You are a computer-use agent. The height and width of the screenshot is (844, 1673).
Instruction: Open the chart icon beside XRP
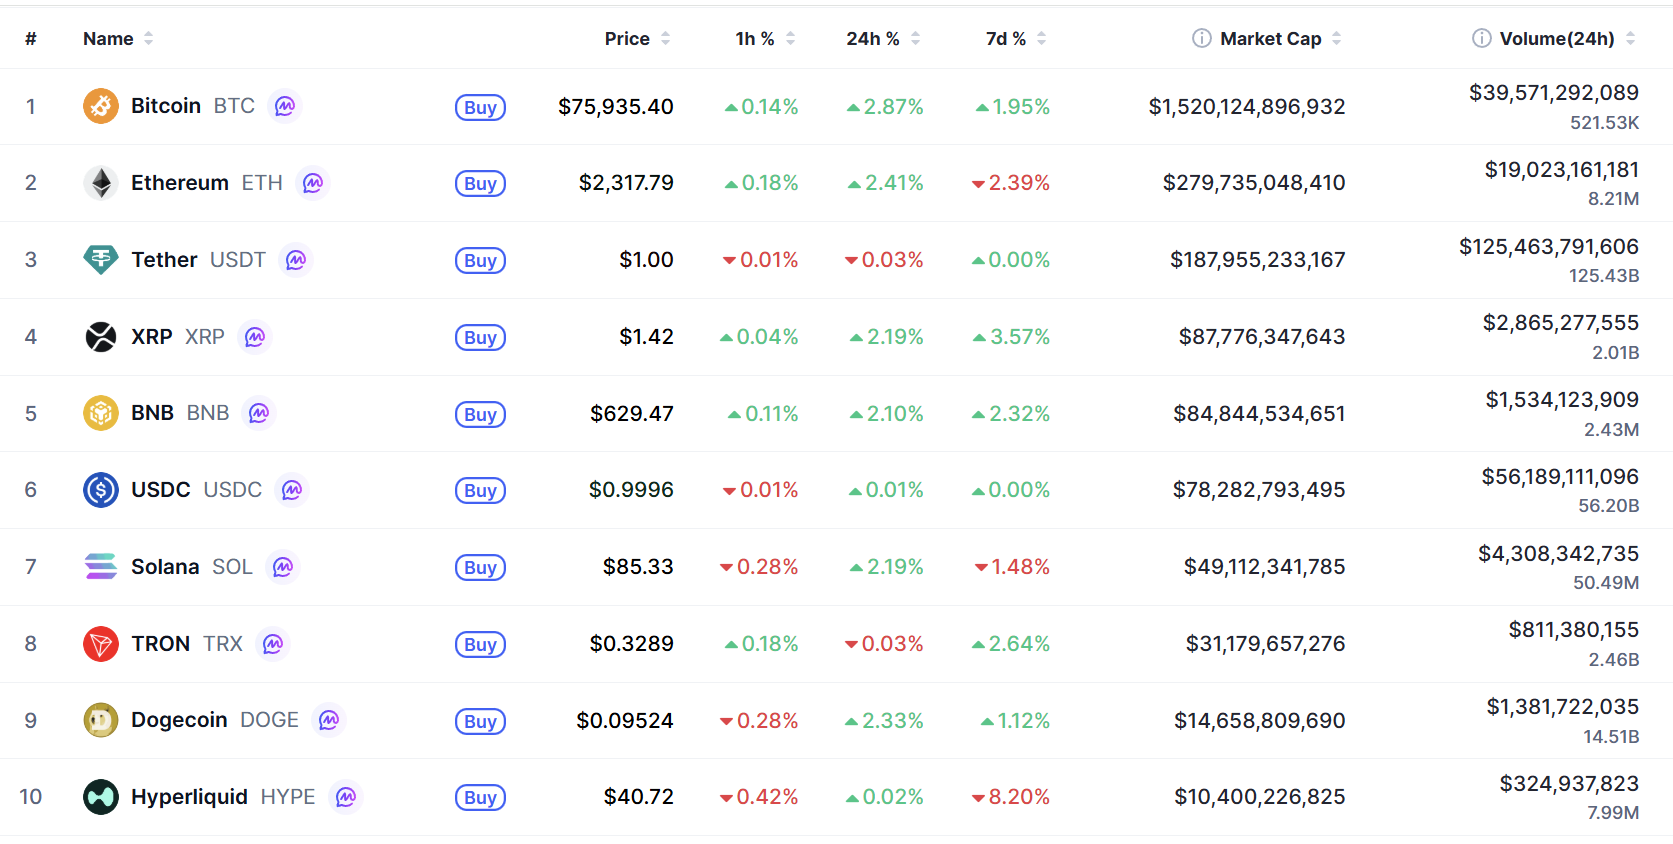pos(255,337)
